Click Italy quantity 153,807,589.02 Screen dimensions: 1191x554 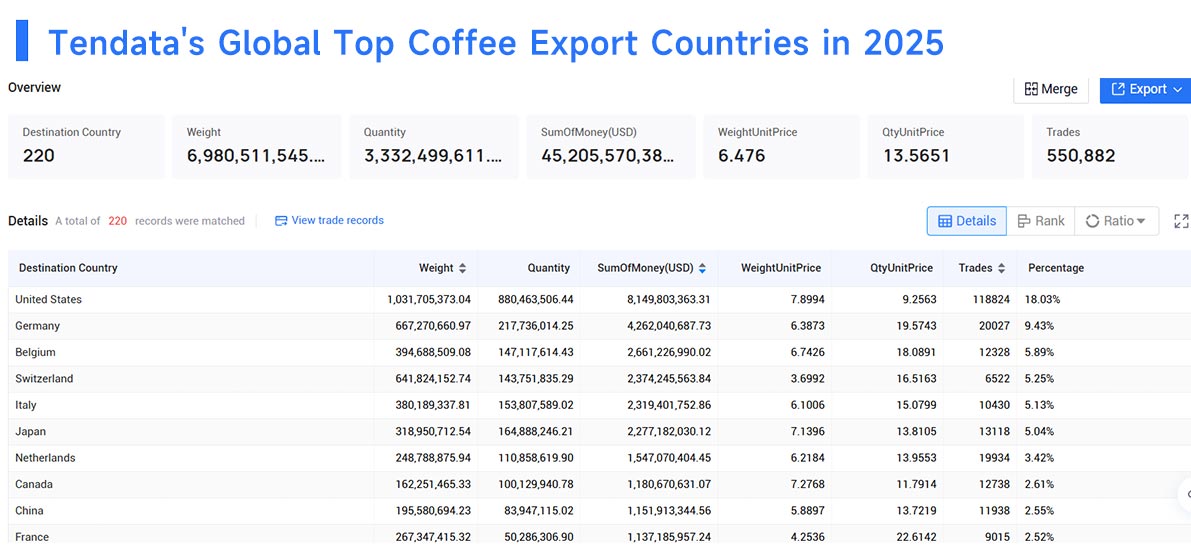coord(535,405)
